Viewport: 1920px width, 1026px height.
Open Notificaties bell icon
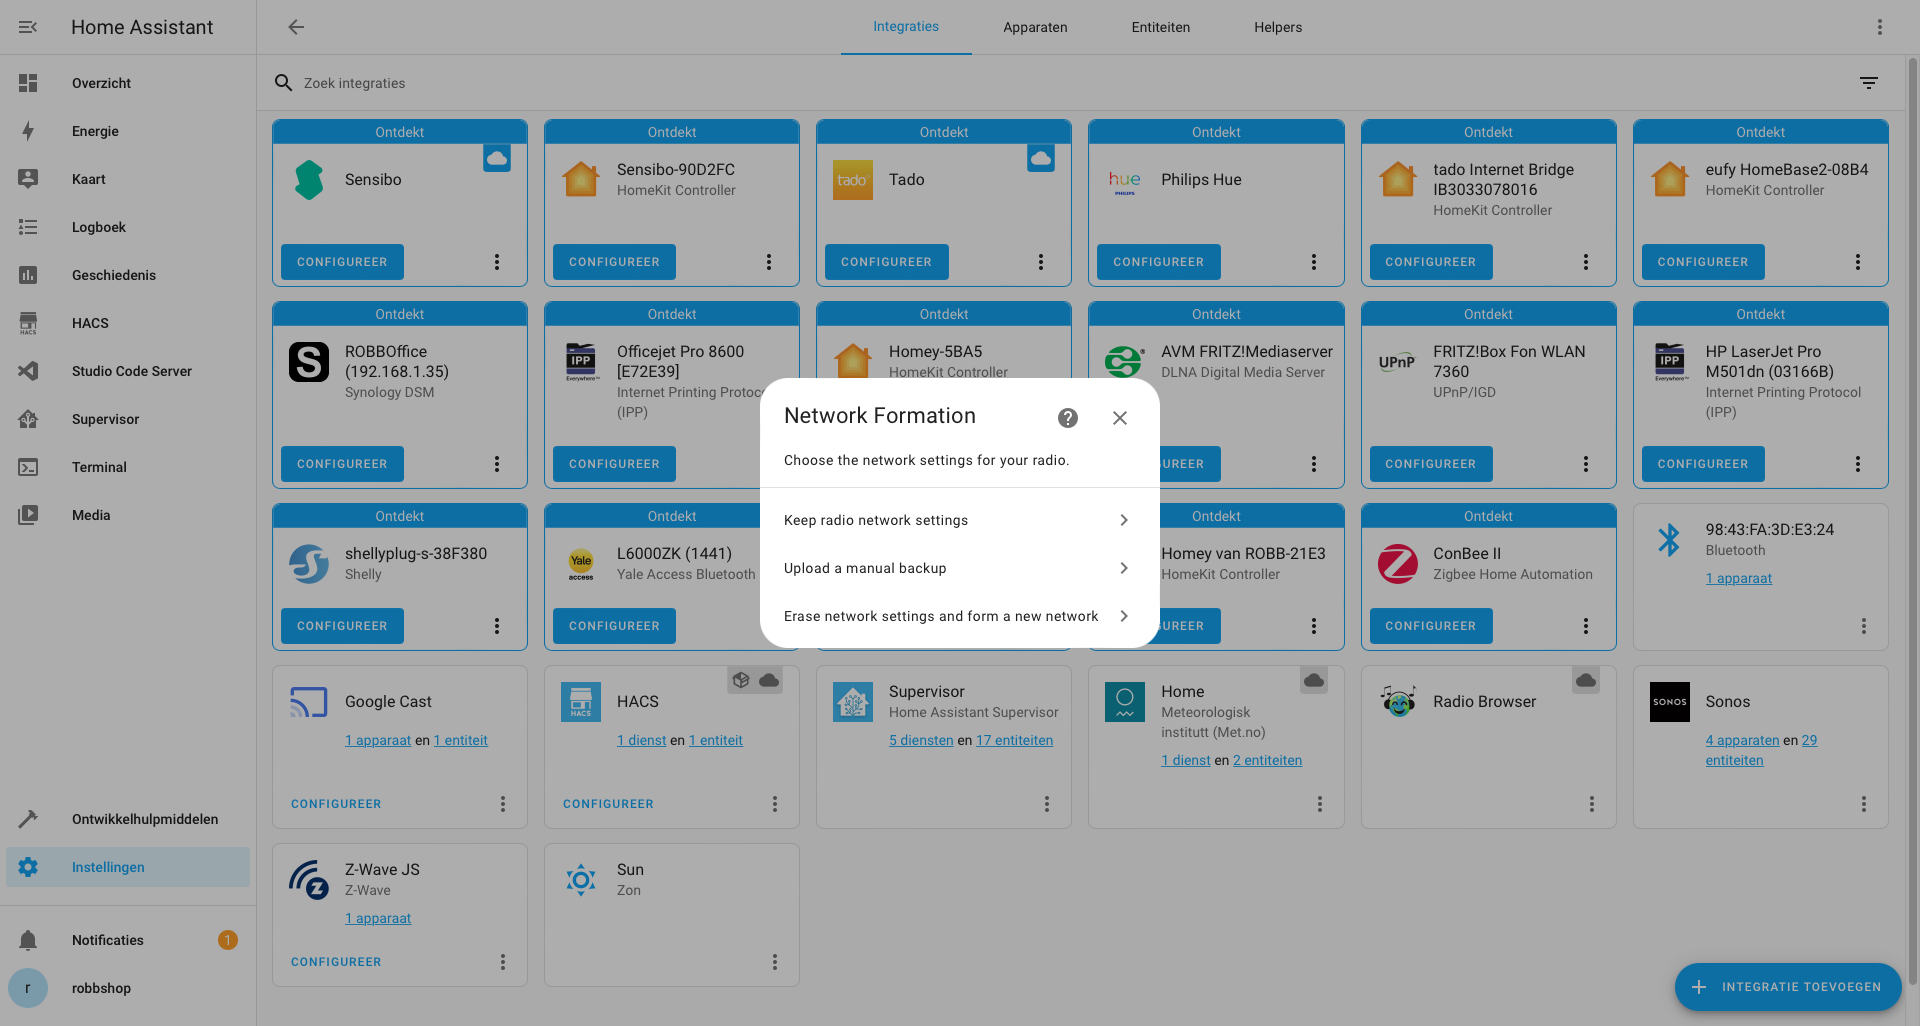pos(28,940)
